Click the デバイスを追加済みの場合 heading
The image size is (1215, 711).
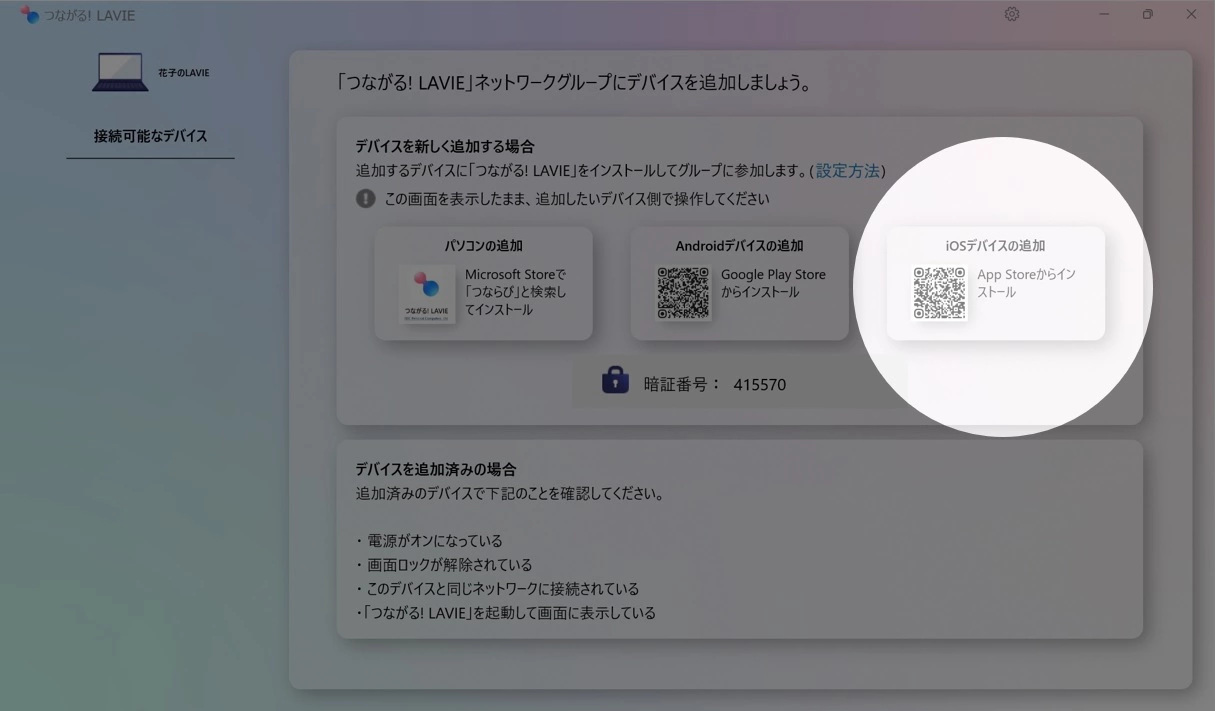(x=436, y=469)
